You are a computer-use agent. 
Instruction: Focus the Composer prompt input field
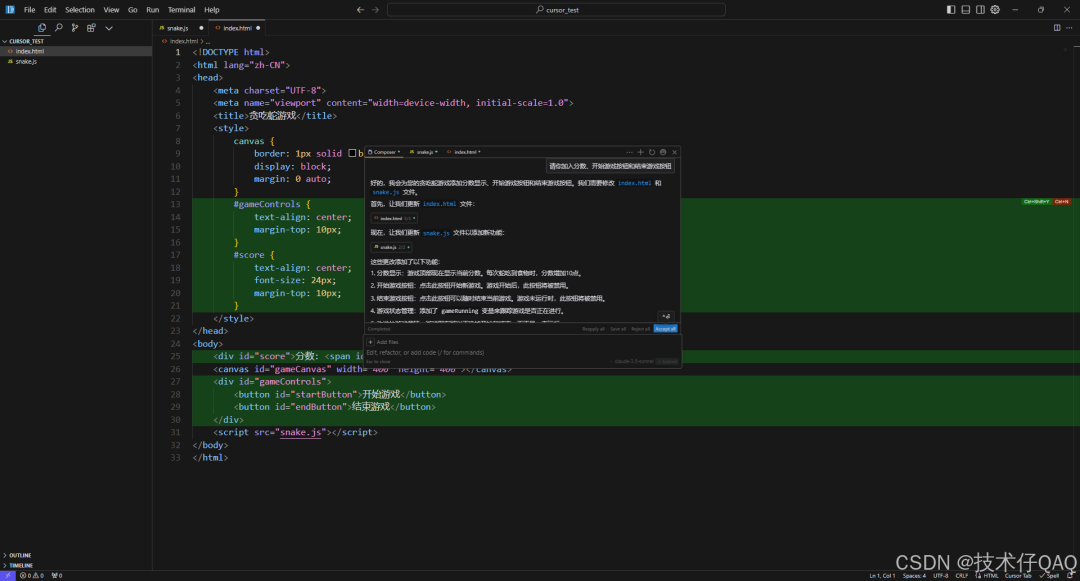click(523, 352)
